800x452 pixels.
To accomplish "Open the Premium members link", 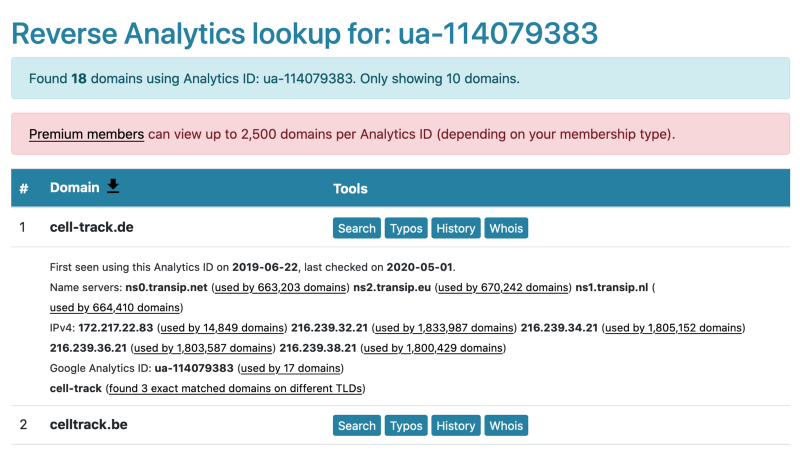I will pyautogui.click(x=86, y=134).
